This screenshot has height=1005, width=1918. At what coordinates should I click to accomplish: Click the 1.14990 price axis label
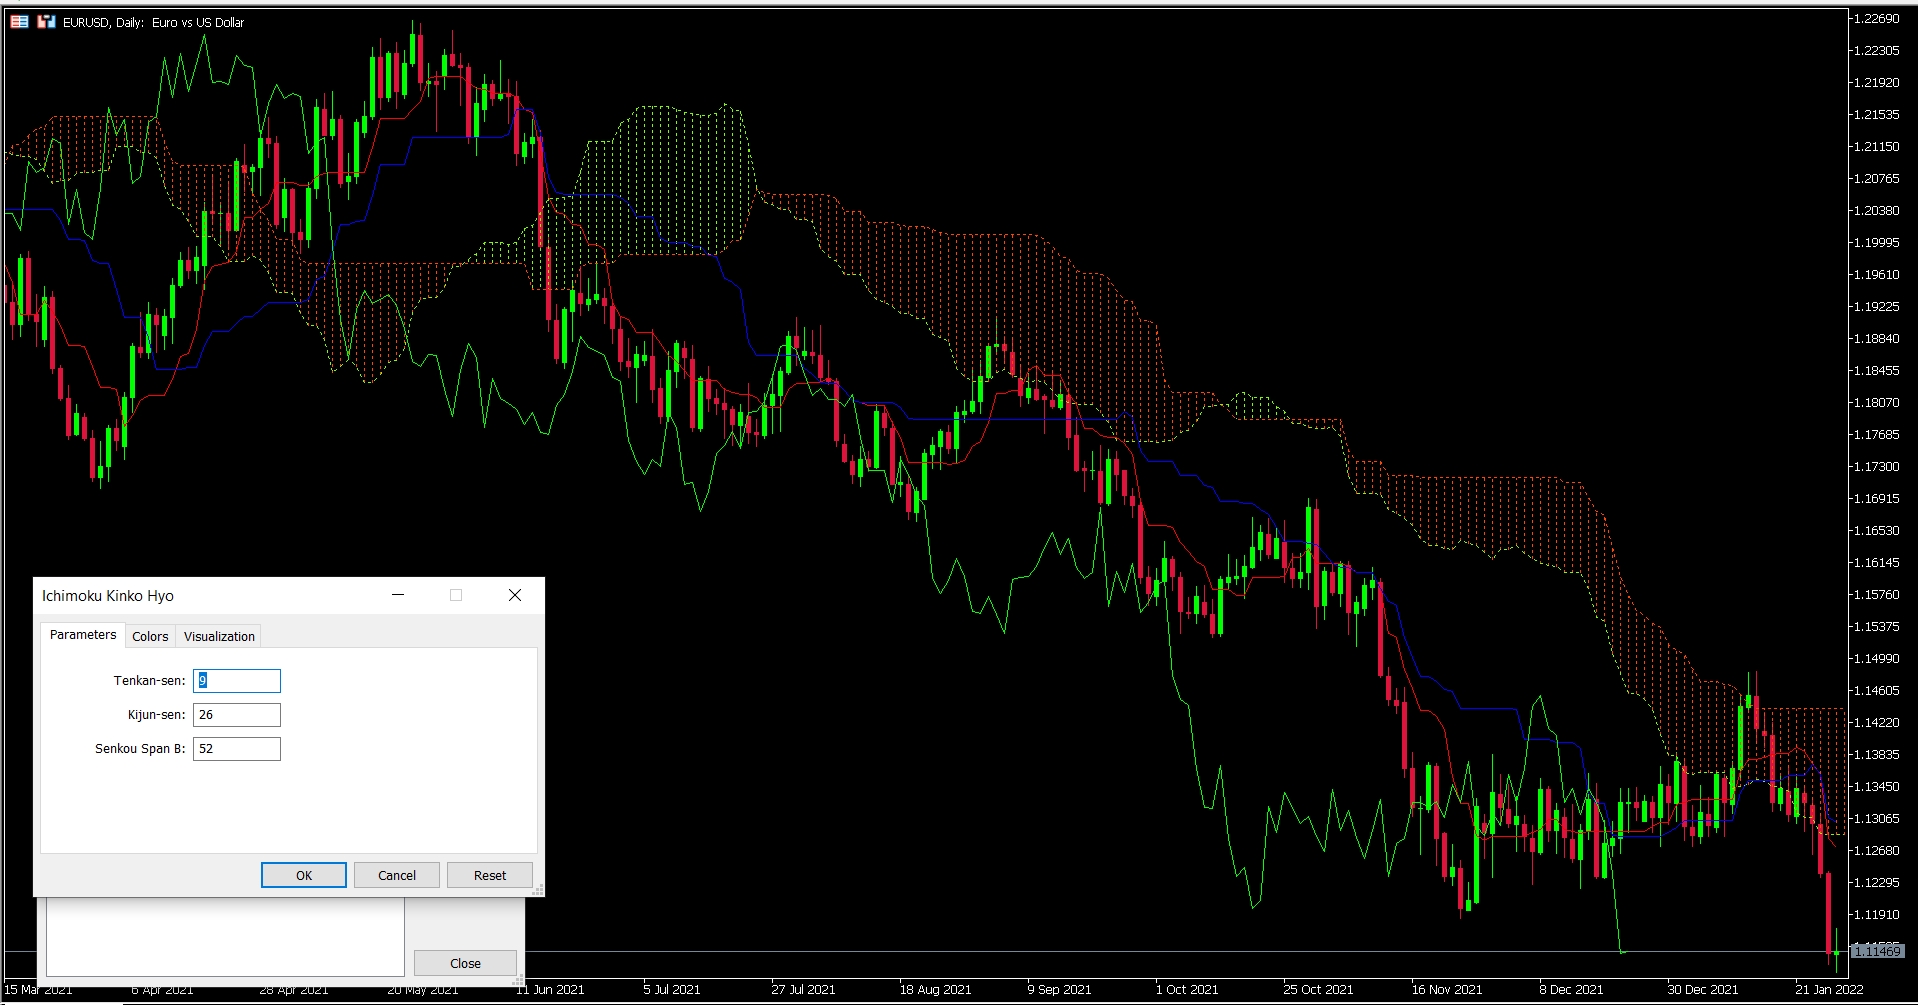[1876, 658]
